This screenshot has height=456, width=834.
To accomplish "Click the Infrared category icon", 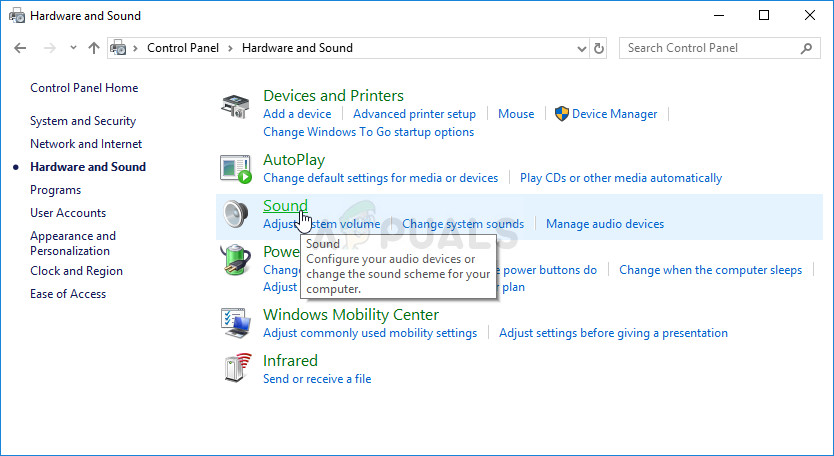I will 236,369.
